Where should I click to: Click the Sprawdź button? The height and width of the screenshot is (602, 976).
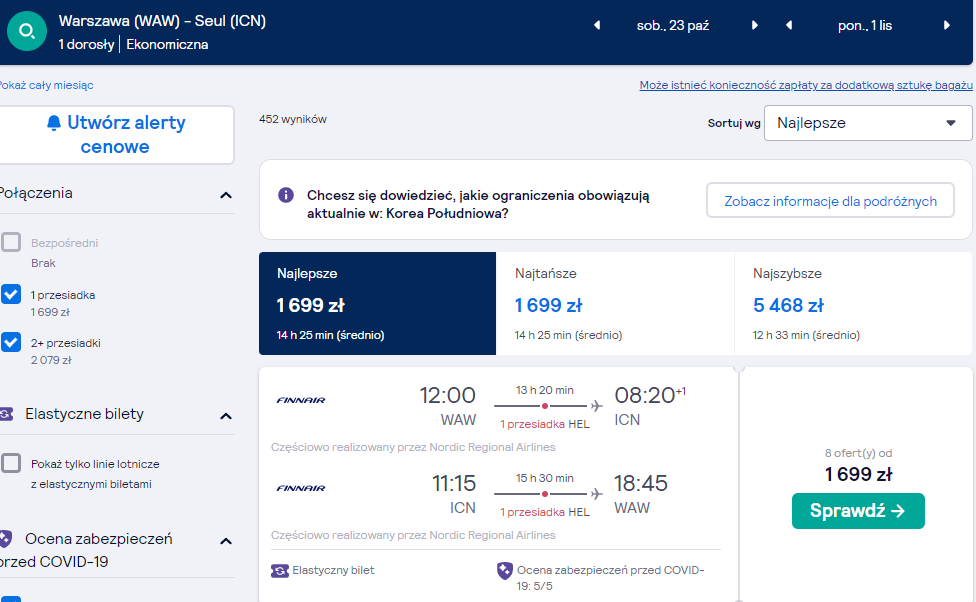coord(858,510)
